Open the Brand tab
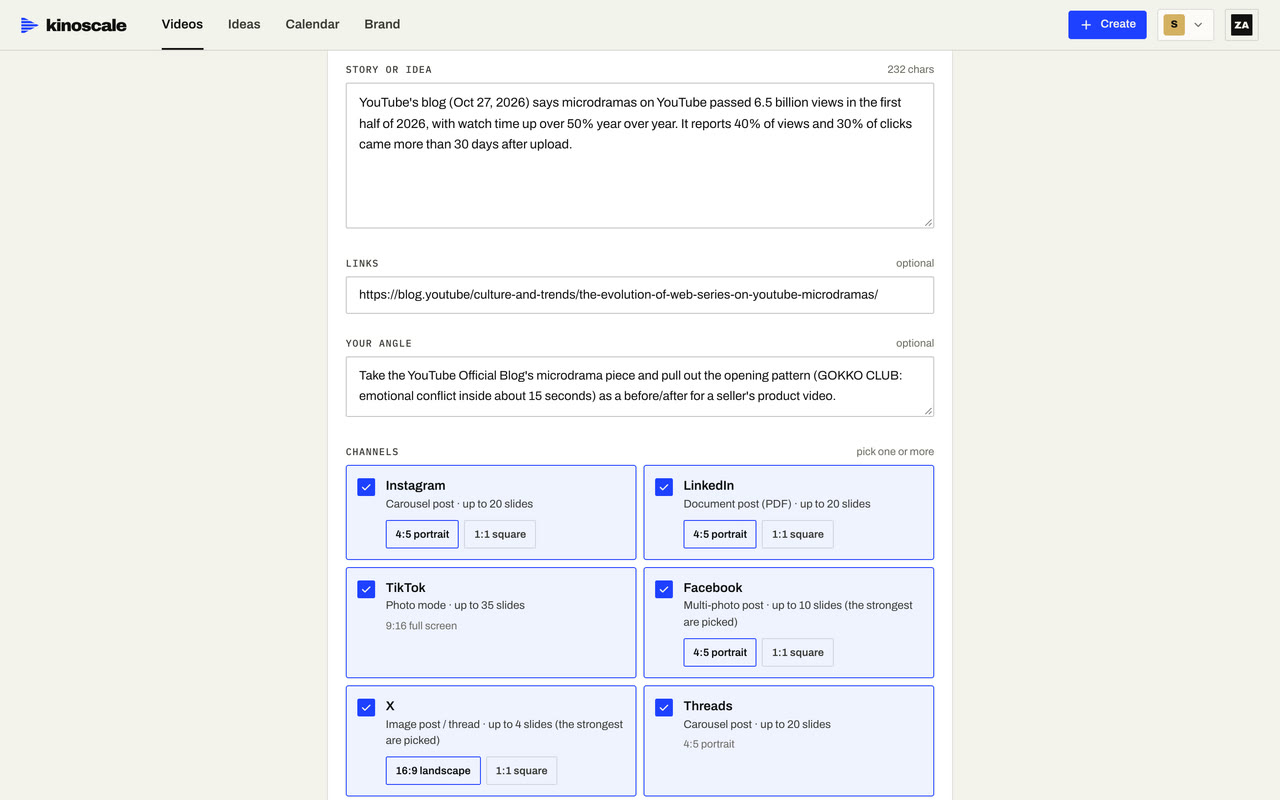The width and height of the screenshot is (1280, 800). pyautogui.click(x=382, y=25)
